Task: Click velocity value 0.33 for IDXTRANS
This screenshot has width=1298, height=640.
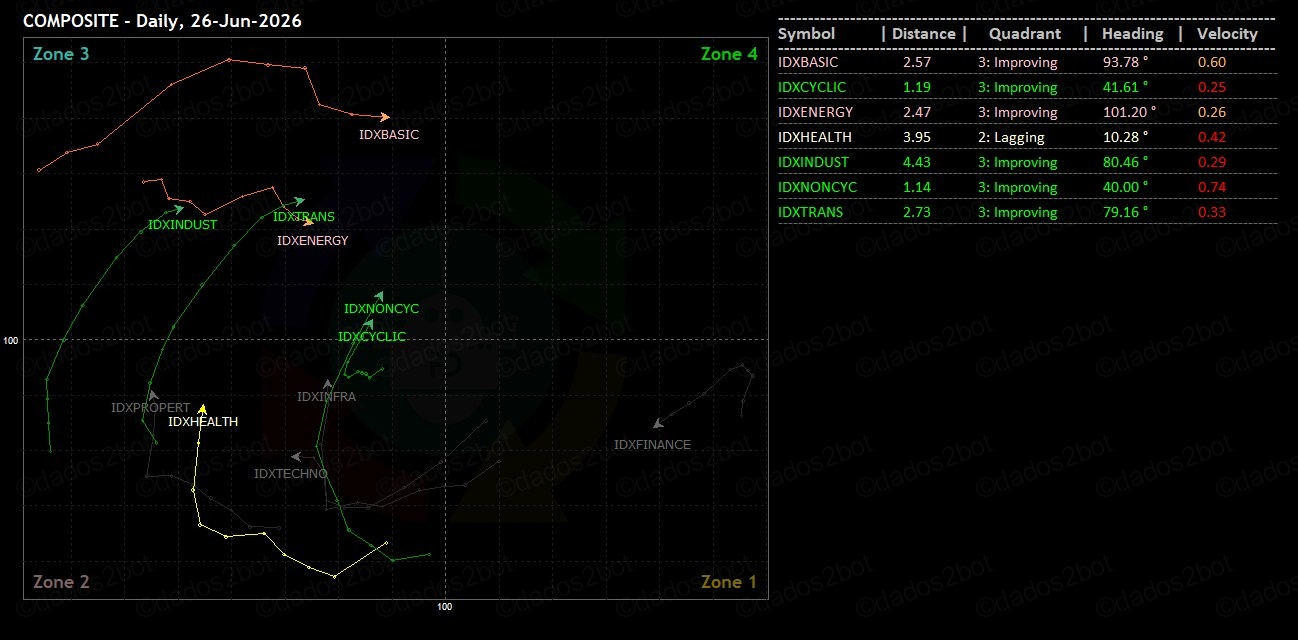Action: (x=1211, y=212)
